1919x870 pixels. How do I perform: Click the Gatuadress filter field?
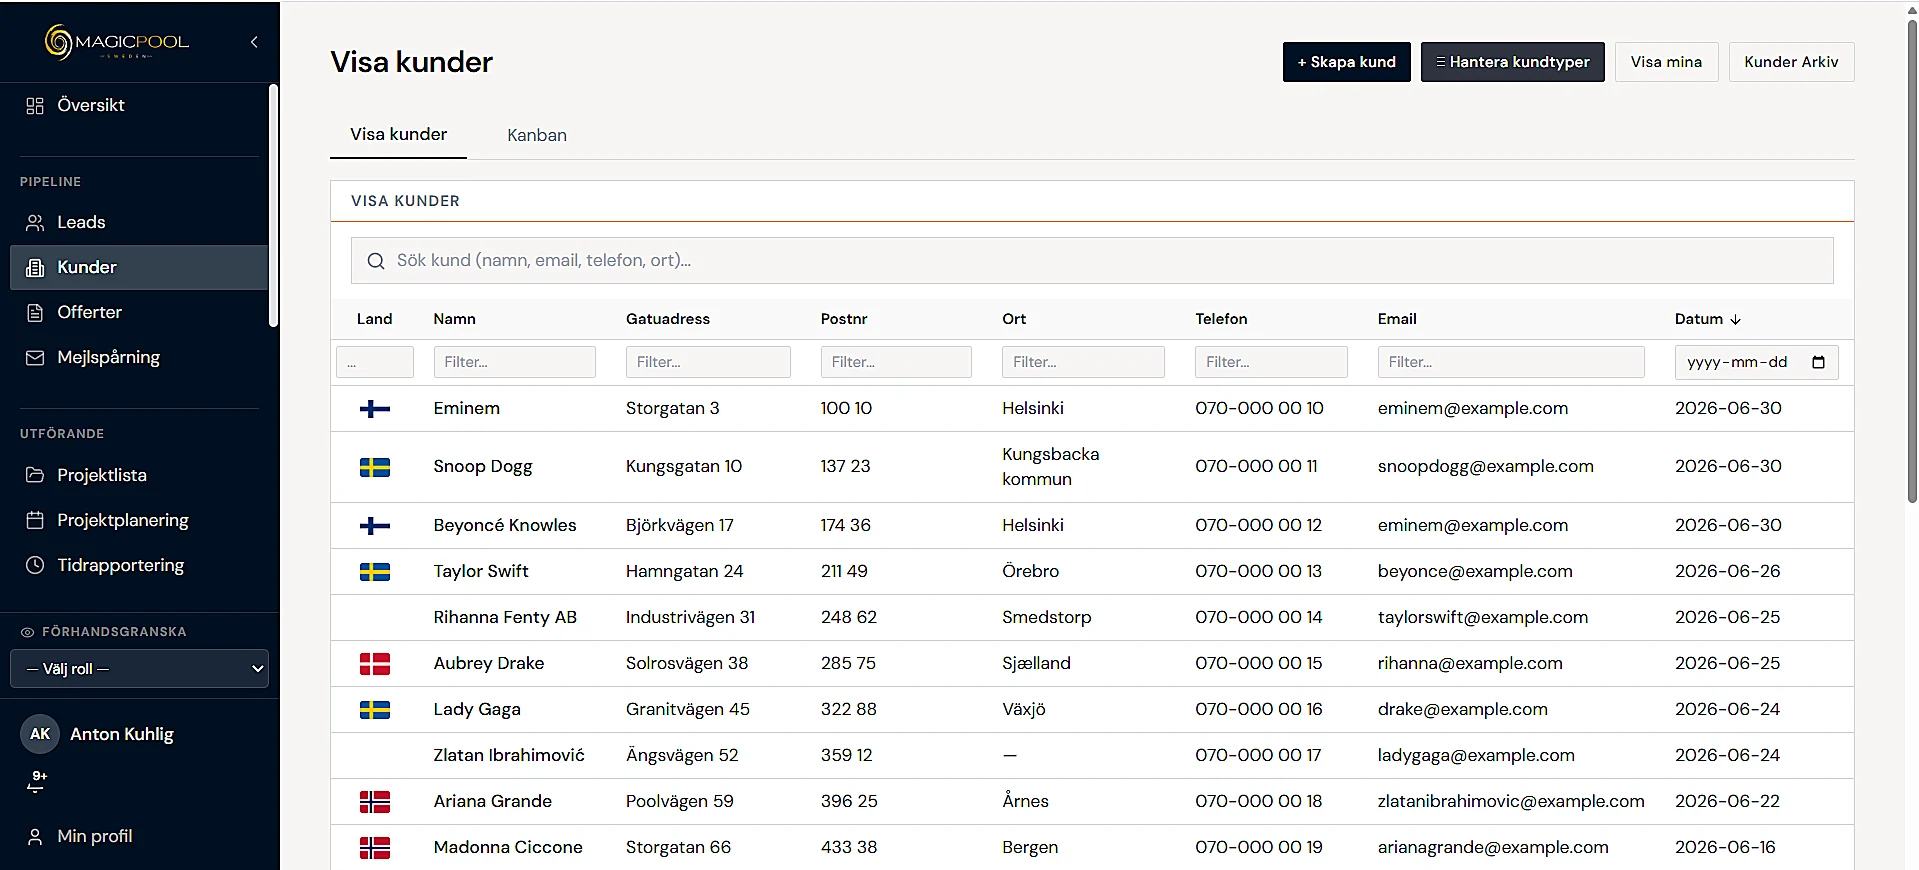(x=708, y=362)
